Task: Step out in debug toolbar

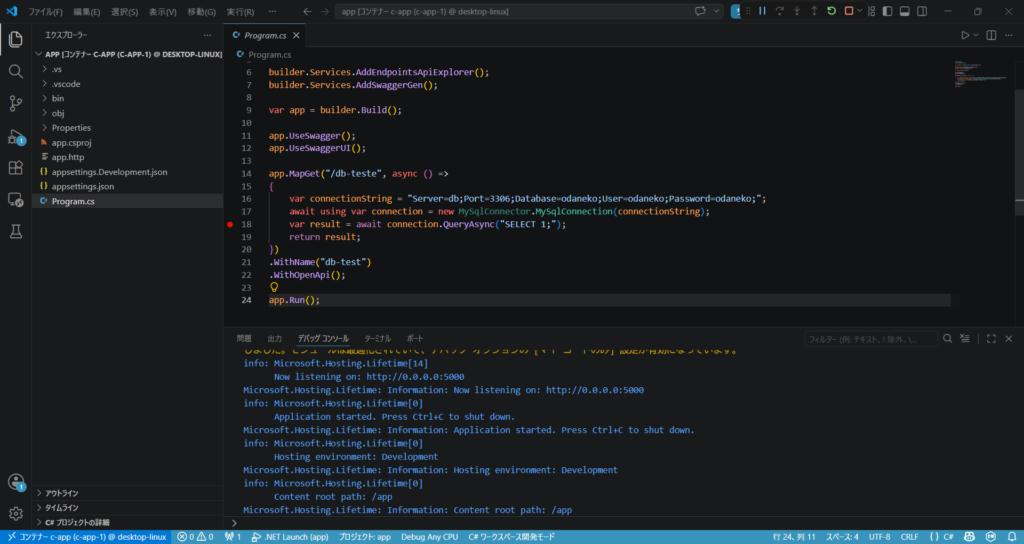Action: (x=814, y=11)
